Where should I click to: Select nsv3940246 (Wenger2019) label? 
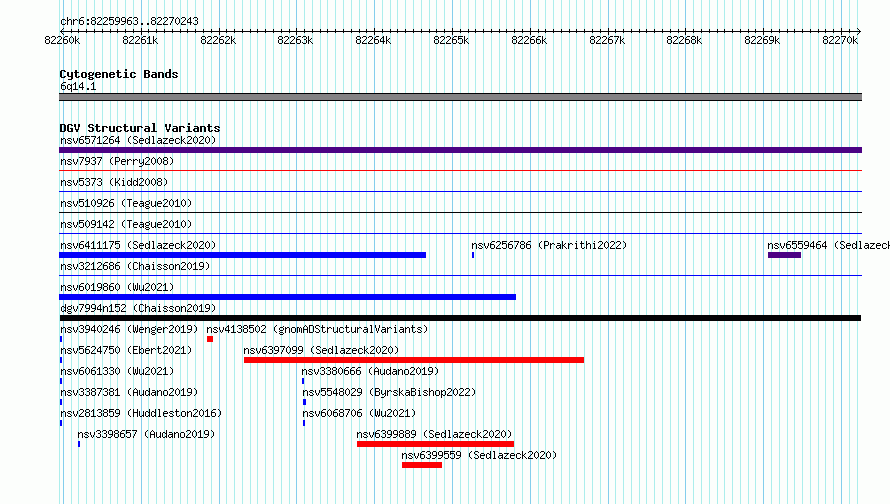point(129,329)
